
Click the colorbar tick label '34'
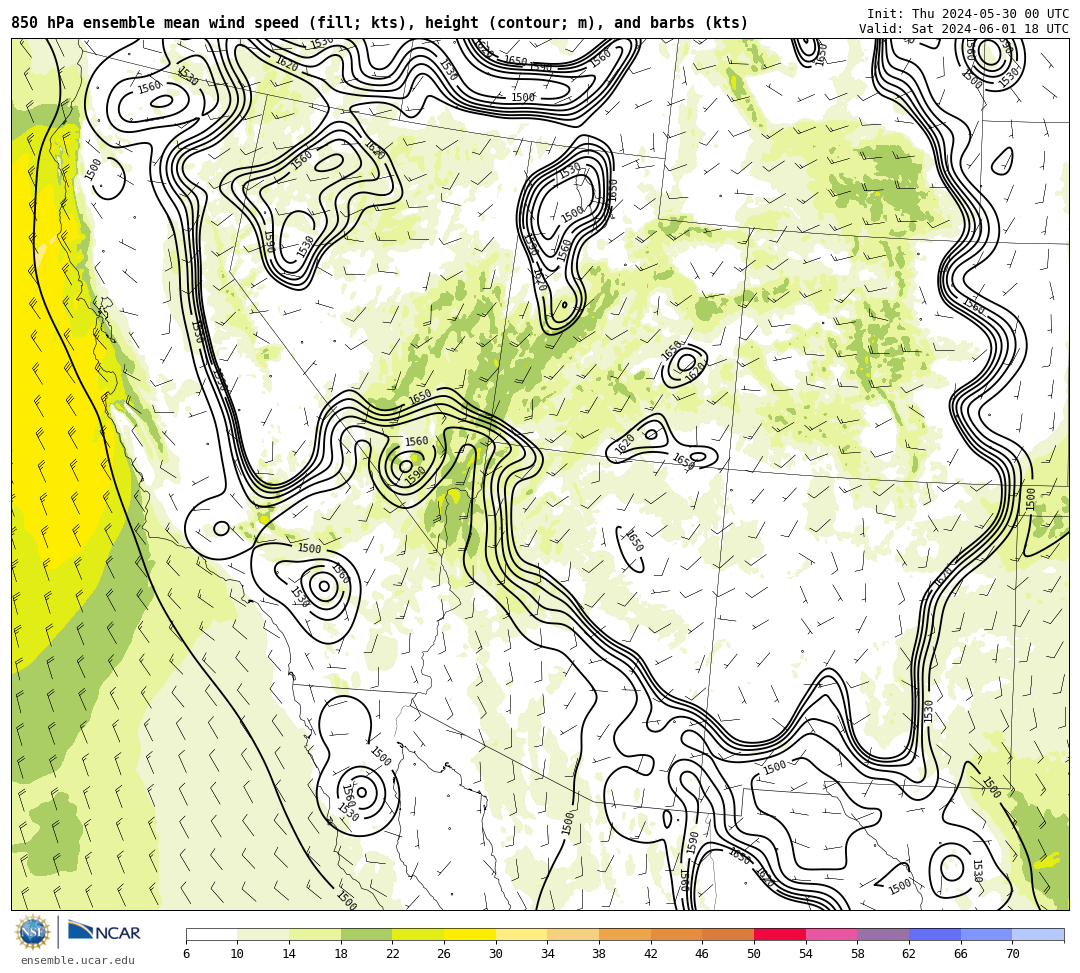click(x=548, y=954)
